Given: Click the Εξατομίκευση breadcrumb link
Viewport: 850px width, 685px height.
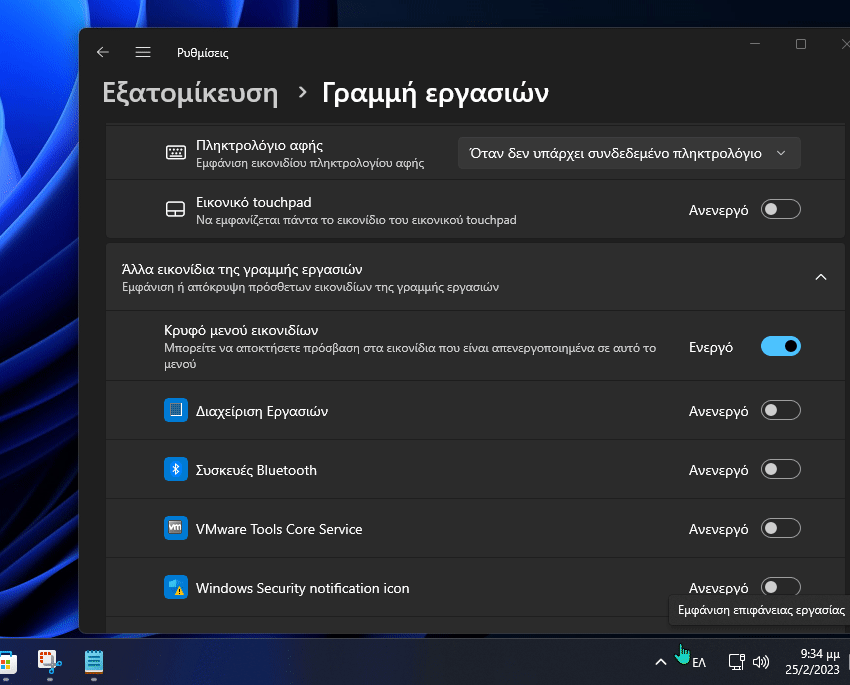Looking at the screenshot, I should (190, 93).
